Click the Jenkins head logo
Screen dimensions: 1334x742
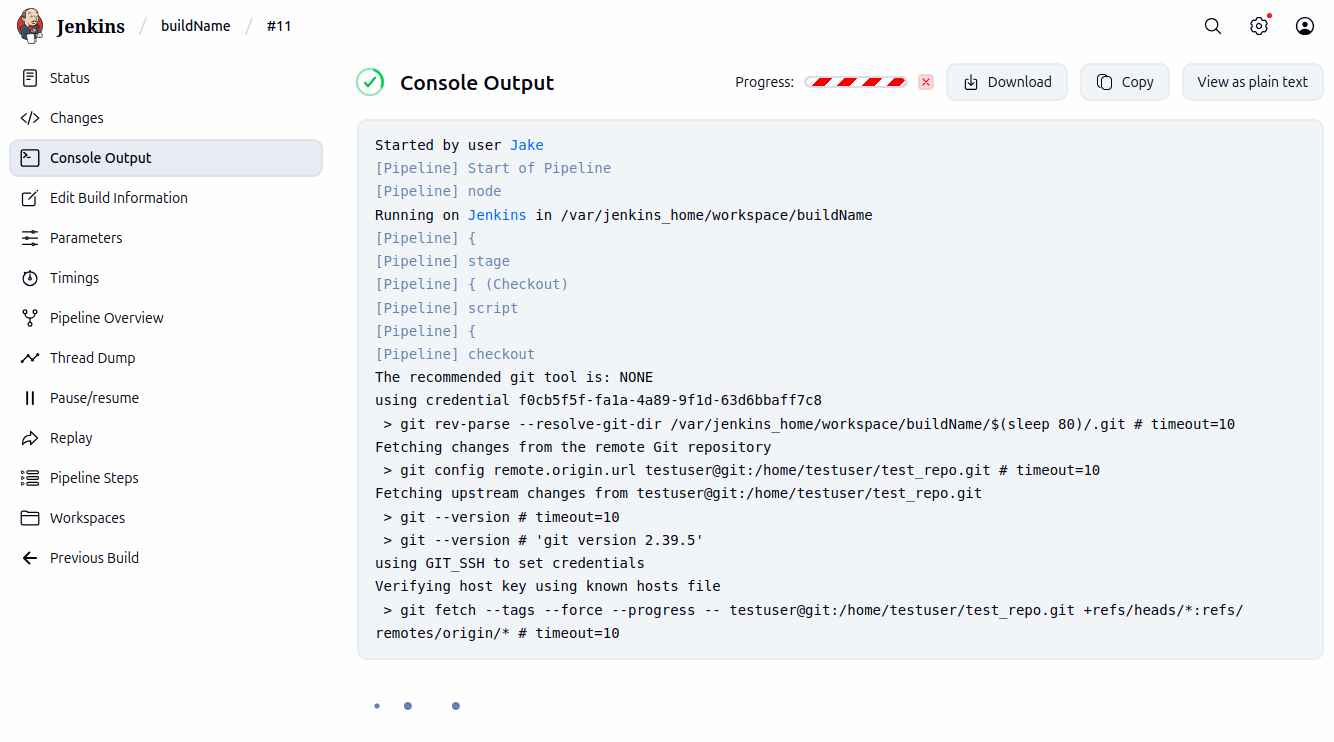[x=29, y=25]
